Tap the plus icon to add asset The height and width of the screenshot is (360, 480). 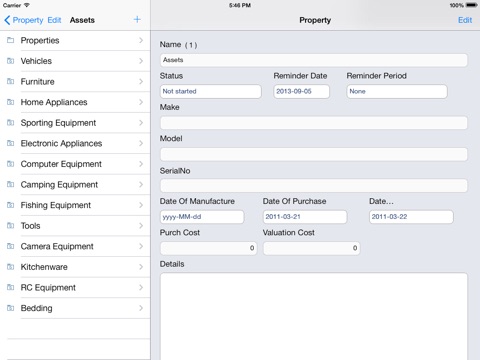[137, 19]
